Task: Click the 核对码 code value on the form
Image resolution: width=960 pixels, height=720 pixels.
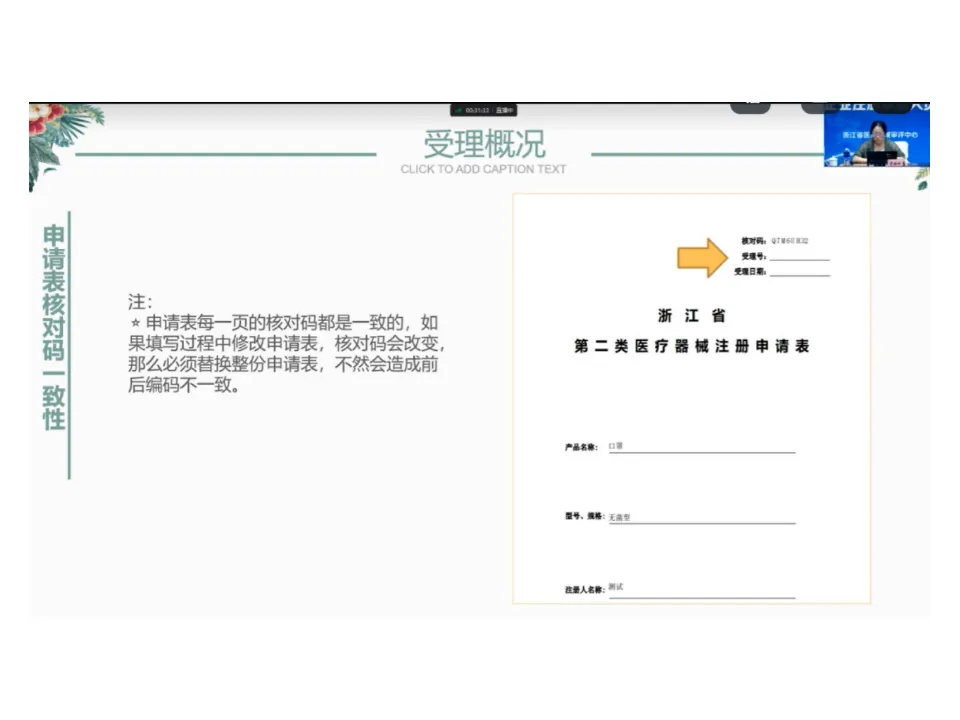Action: [x=789, y=241]
